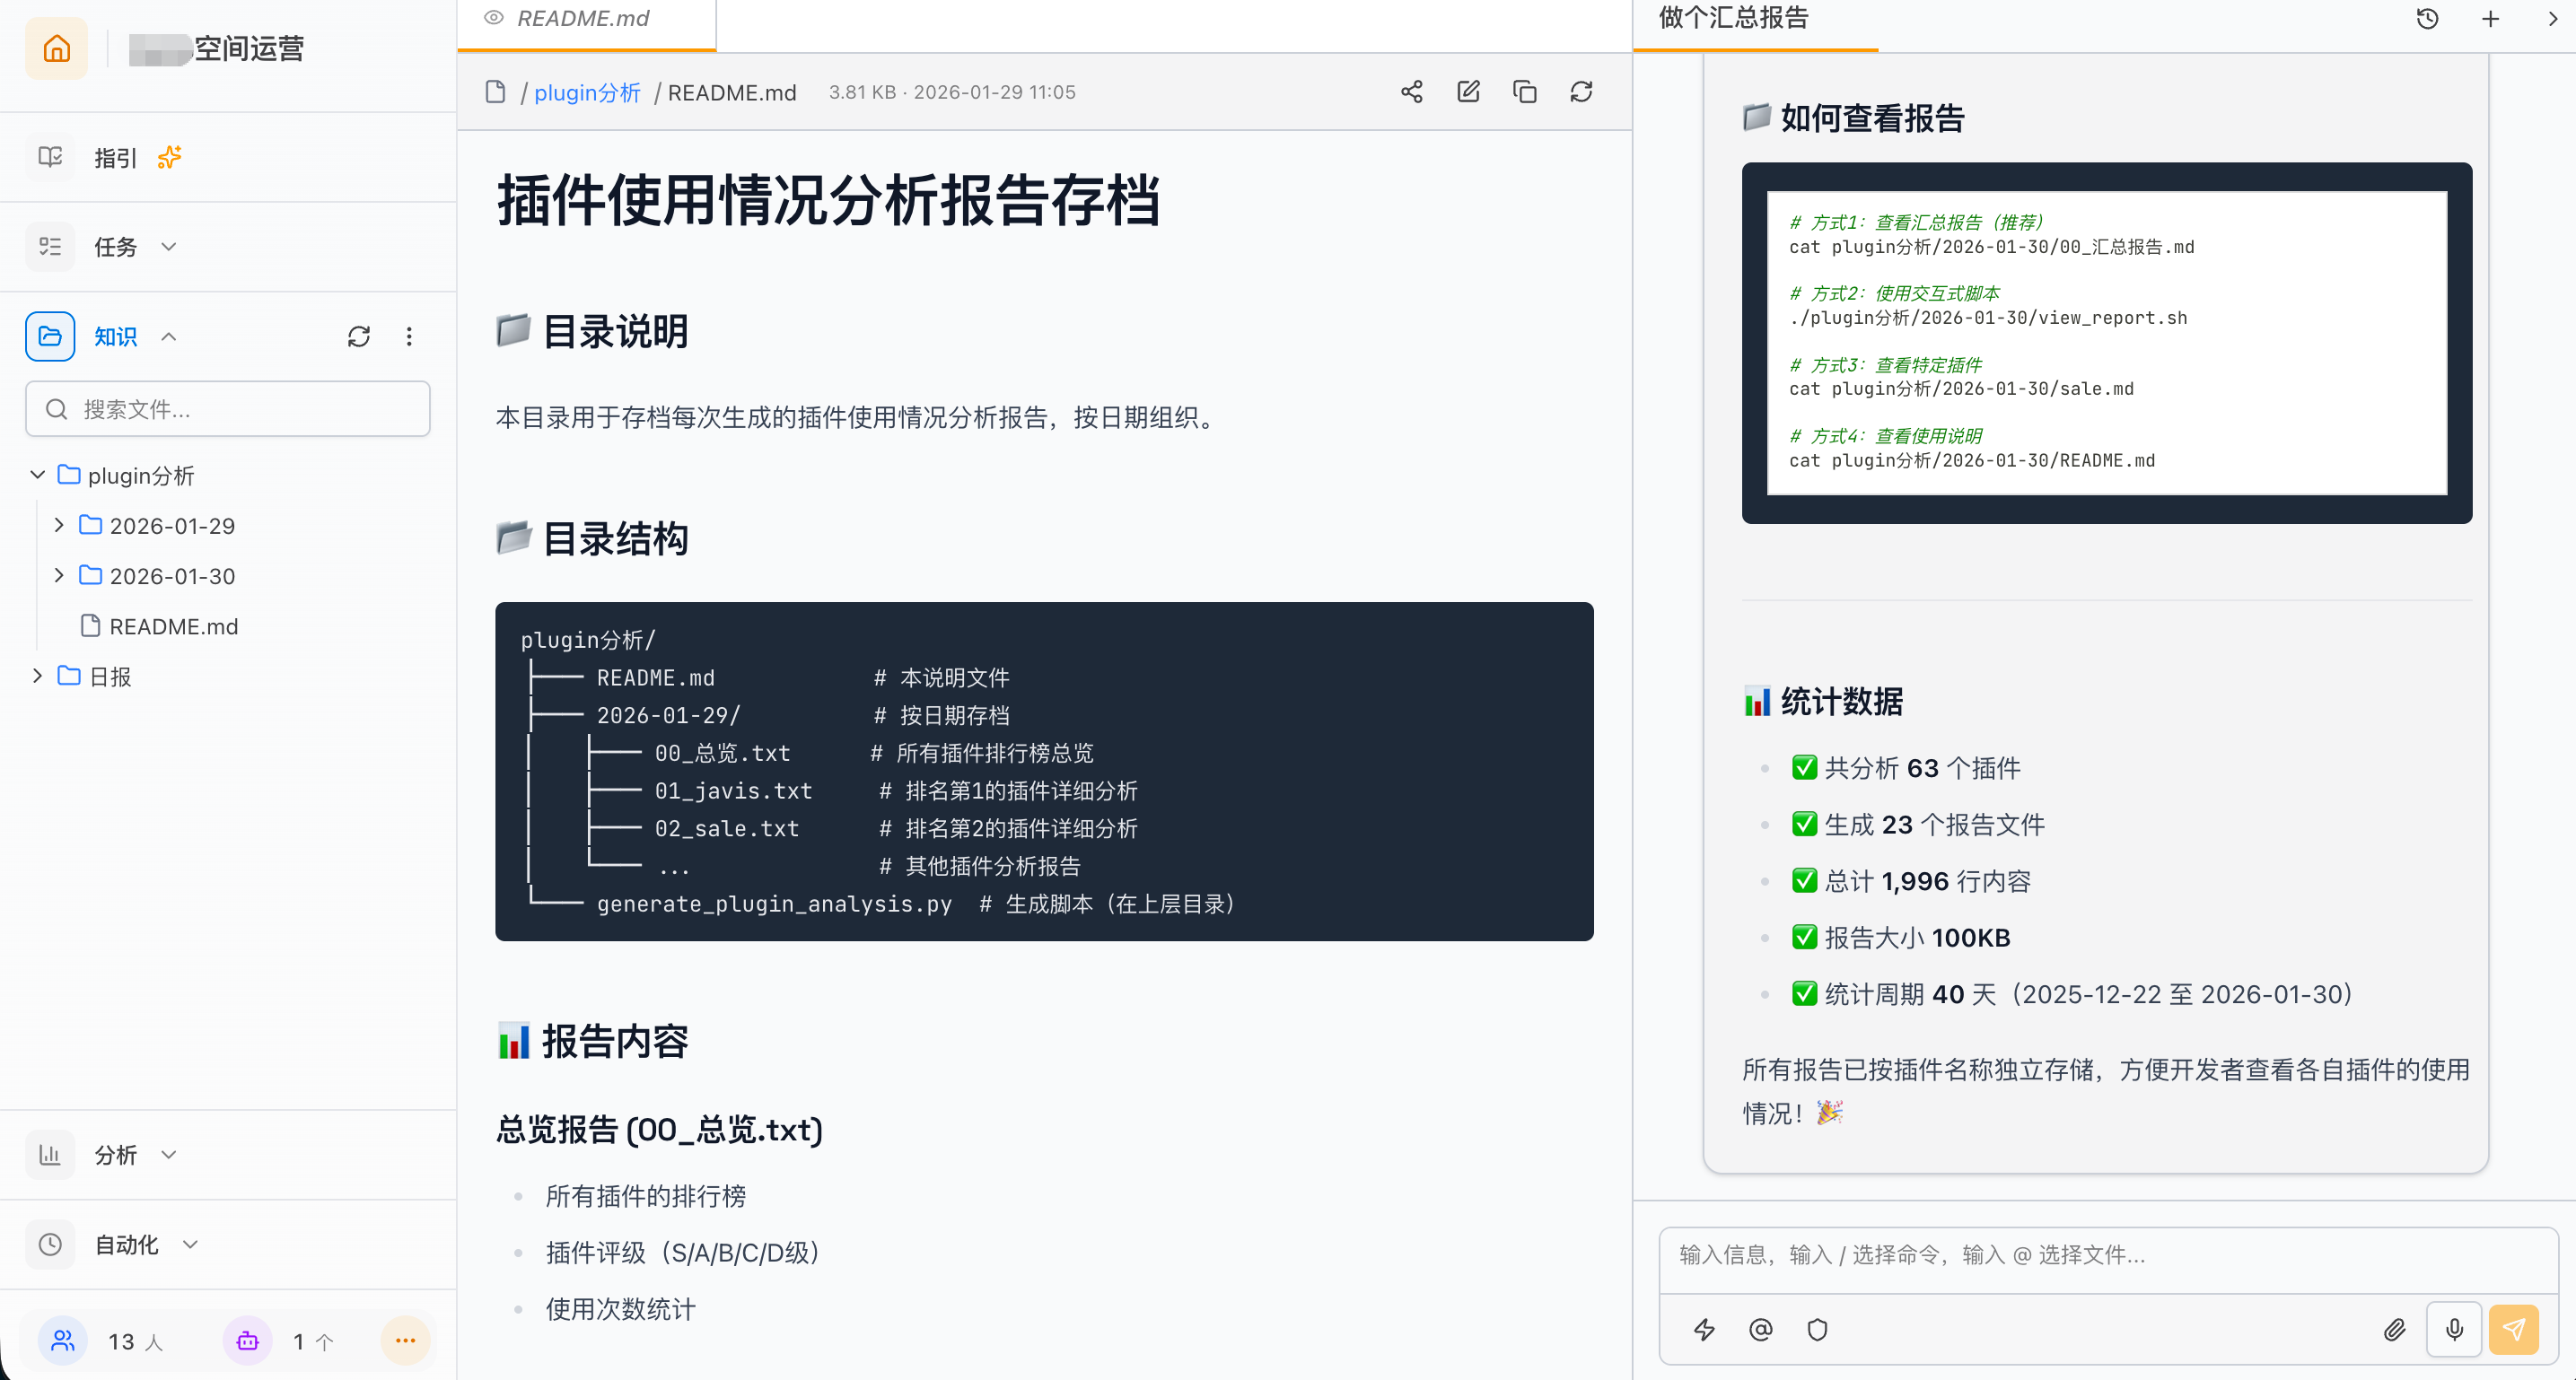Open the robot/bot panel at bottom left

[x=247, y=1341]
